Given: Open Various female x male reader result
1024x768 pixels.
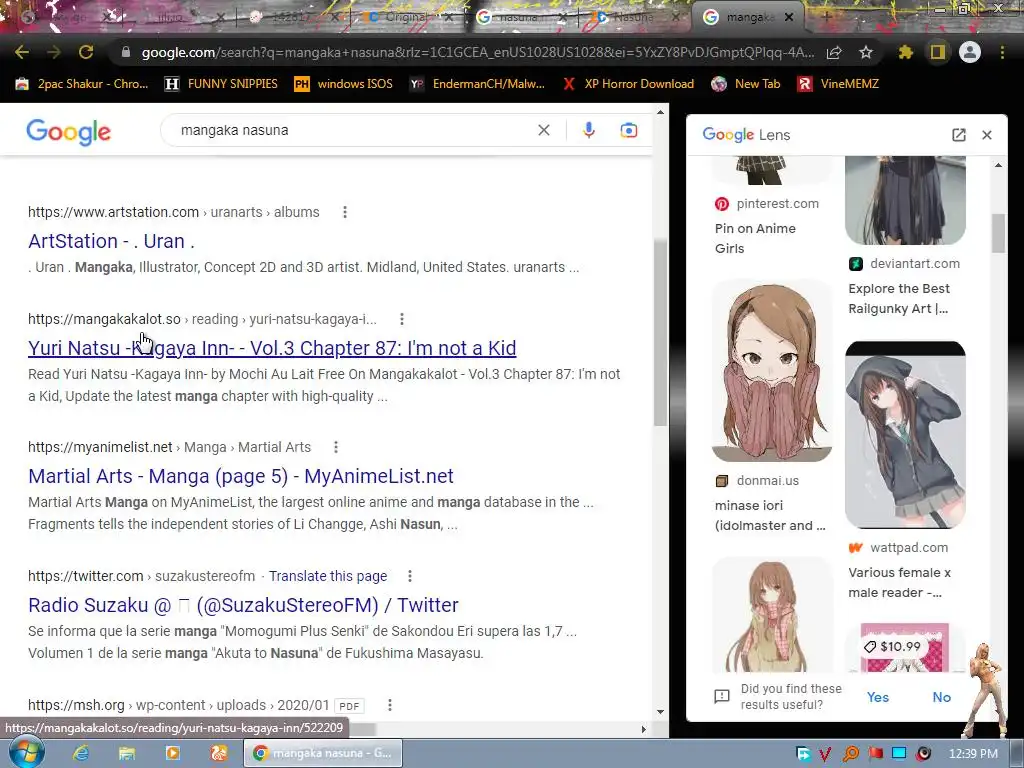Looking at the screenshot, I should point(900,583).
